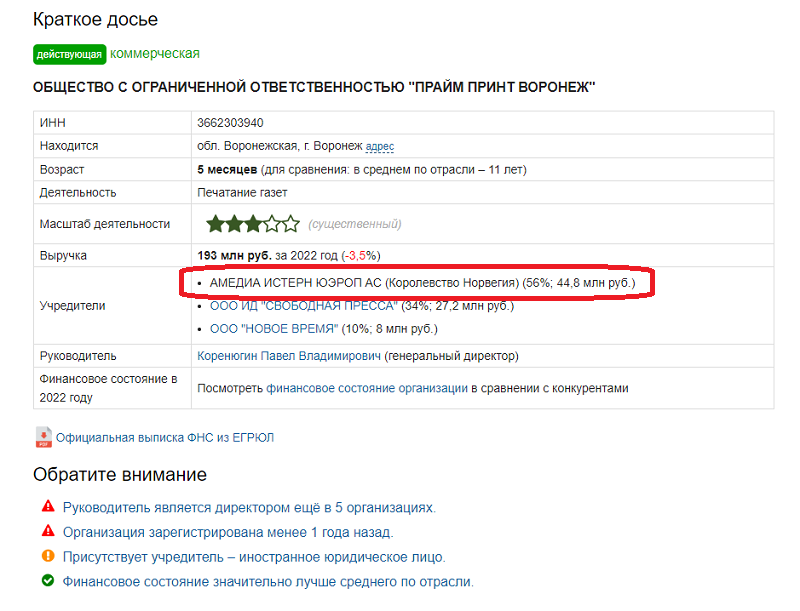Click the 'коммерческая' green label
Screen dimensions: 800x611
coord(155,54)
